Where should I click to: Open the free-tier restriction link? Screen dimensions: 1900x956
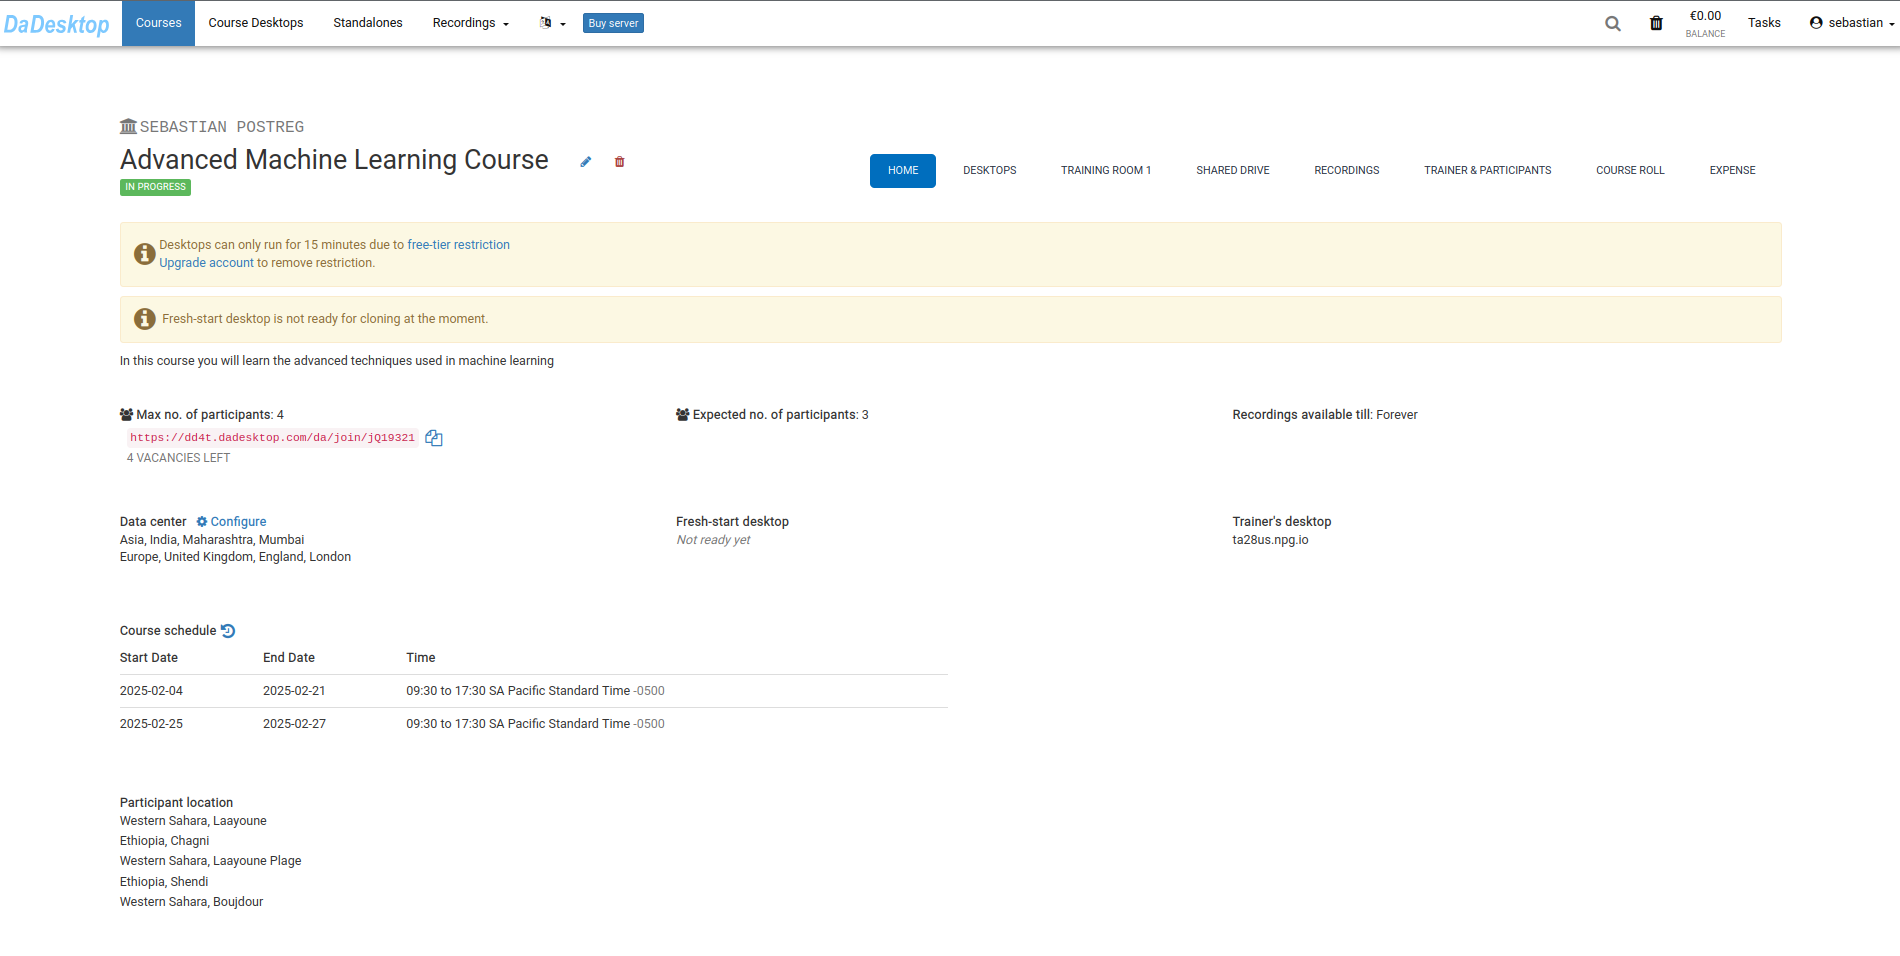click(x=458, y=245)
